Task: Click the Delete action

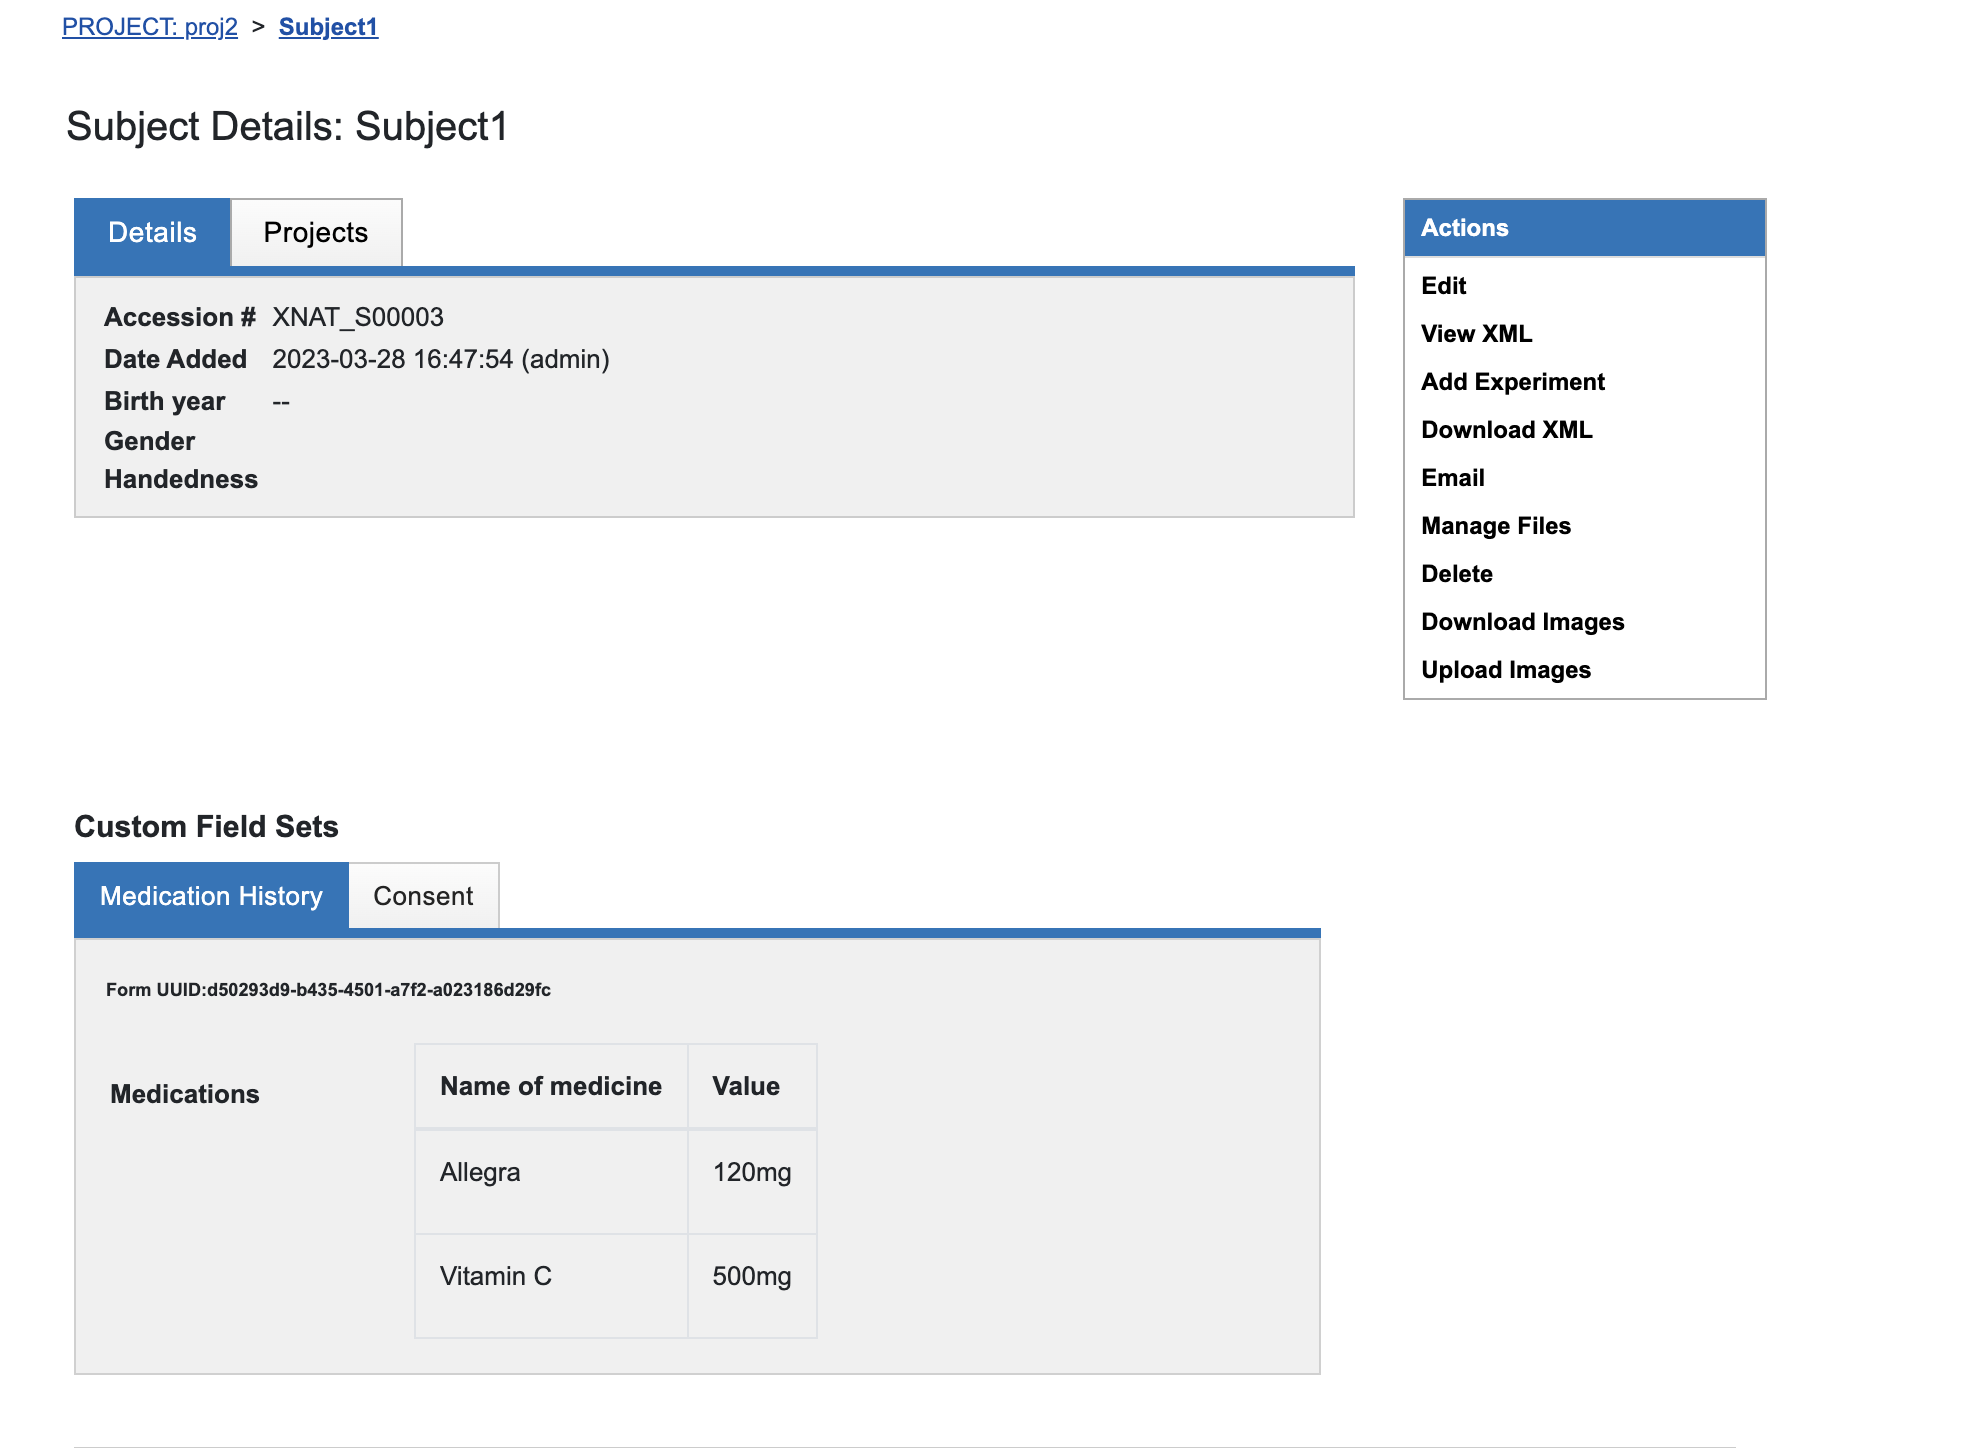Action: (1456, 574)
